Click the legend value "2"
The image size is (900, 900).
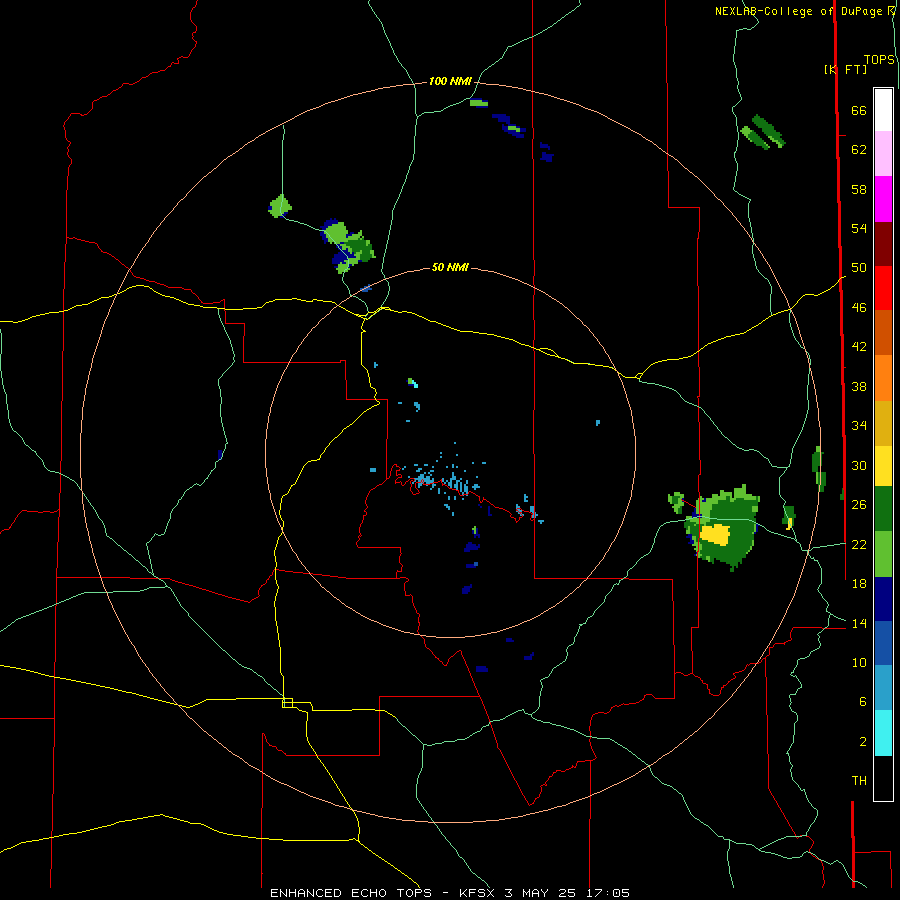(863, 741)
